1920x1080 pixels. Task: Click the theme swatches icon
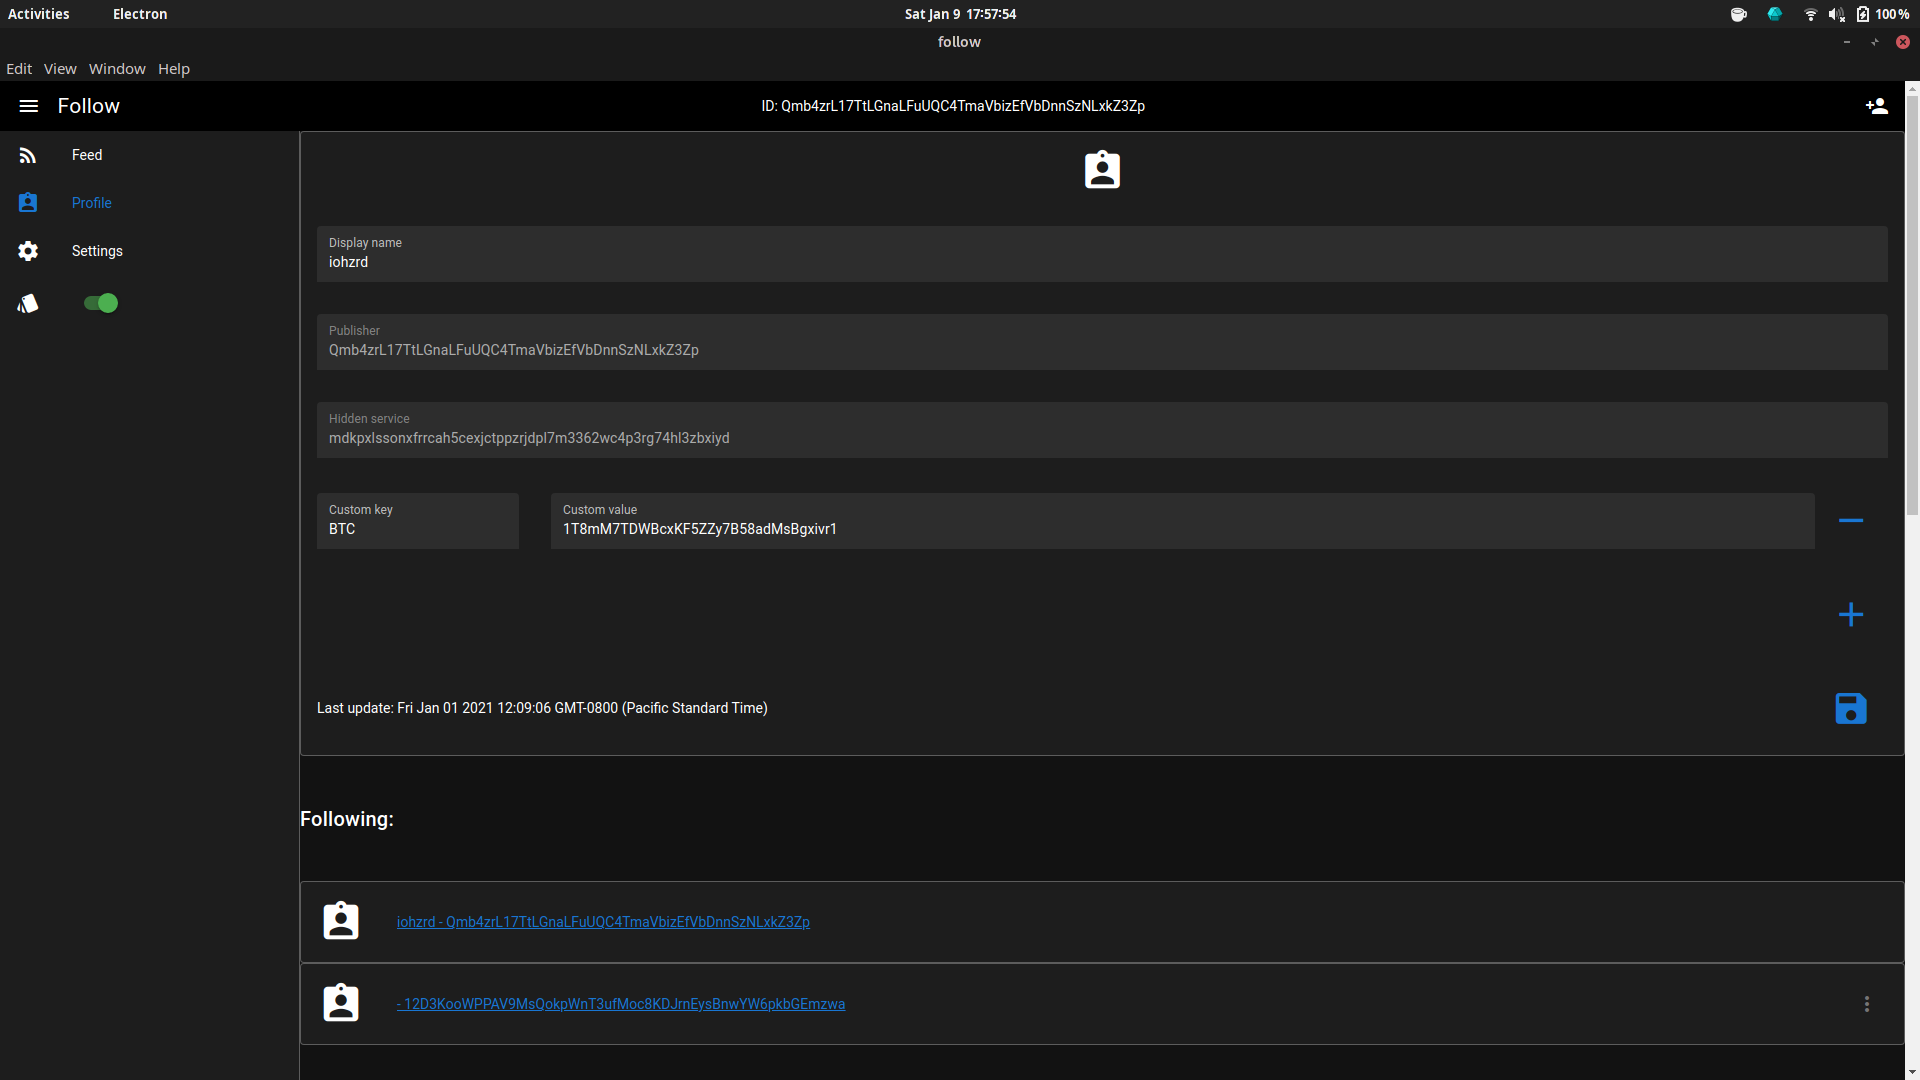tap(28, 303)
